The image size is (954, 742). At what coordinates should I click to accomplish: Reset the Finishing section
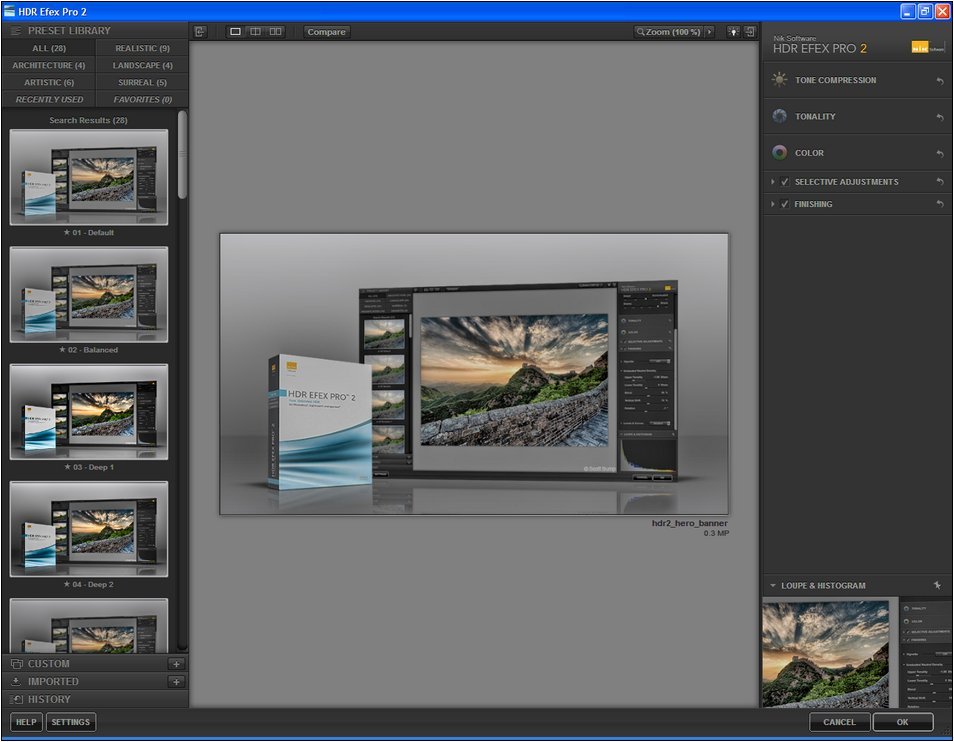(939, 204)
